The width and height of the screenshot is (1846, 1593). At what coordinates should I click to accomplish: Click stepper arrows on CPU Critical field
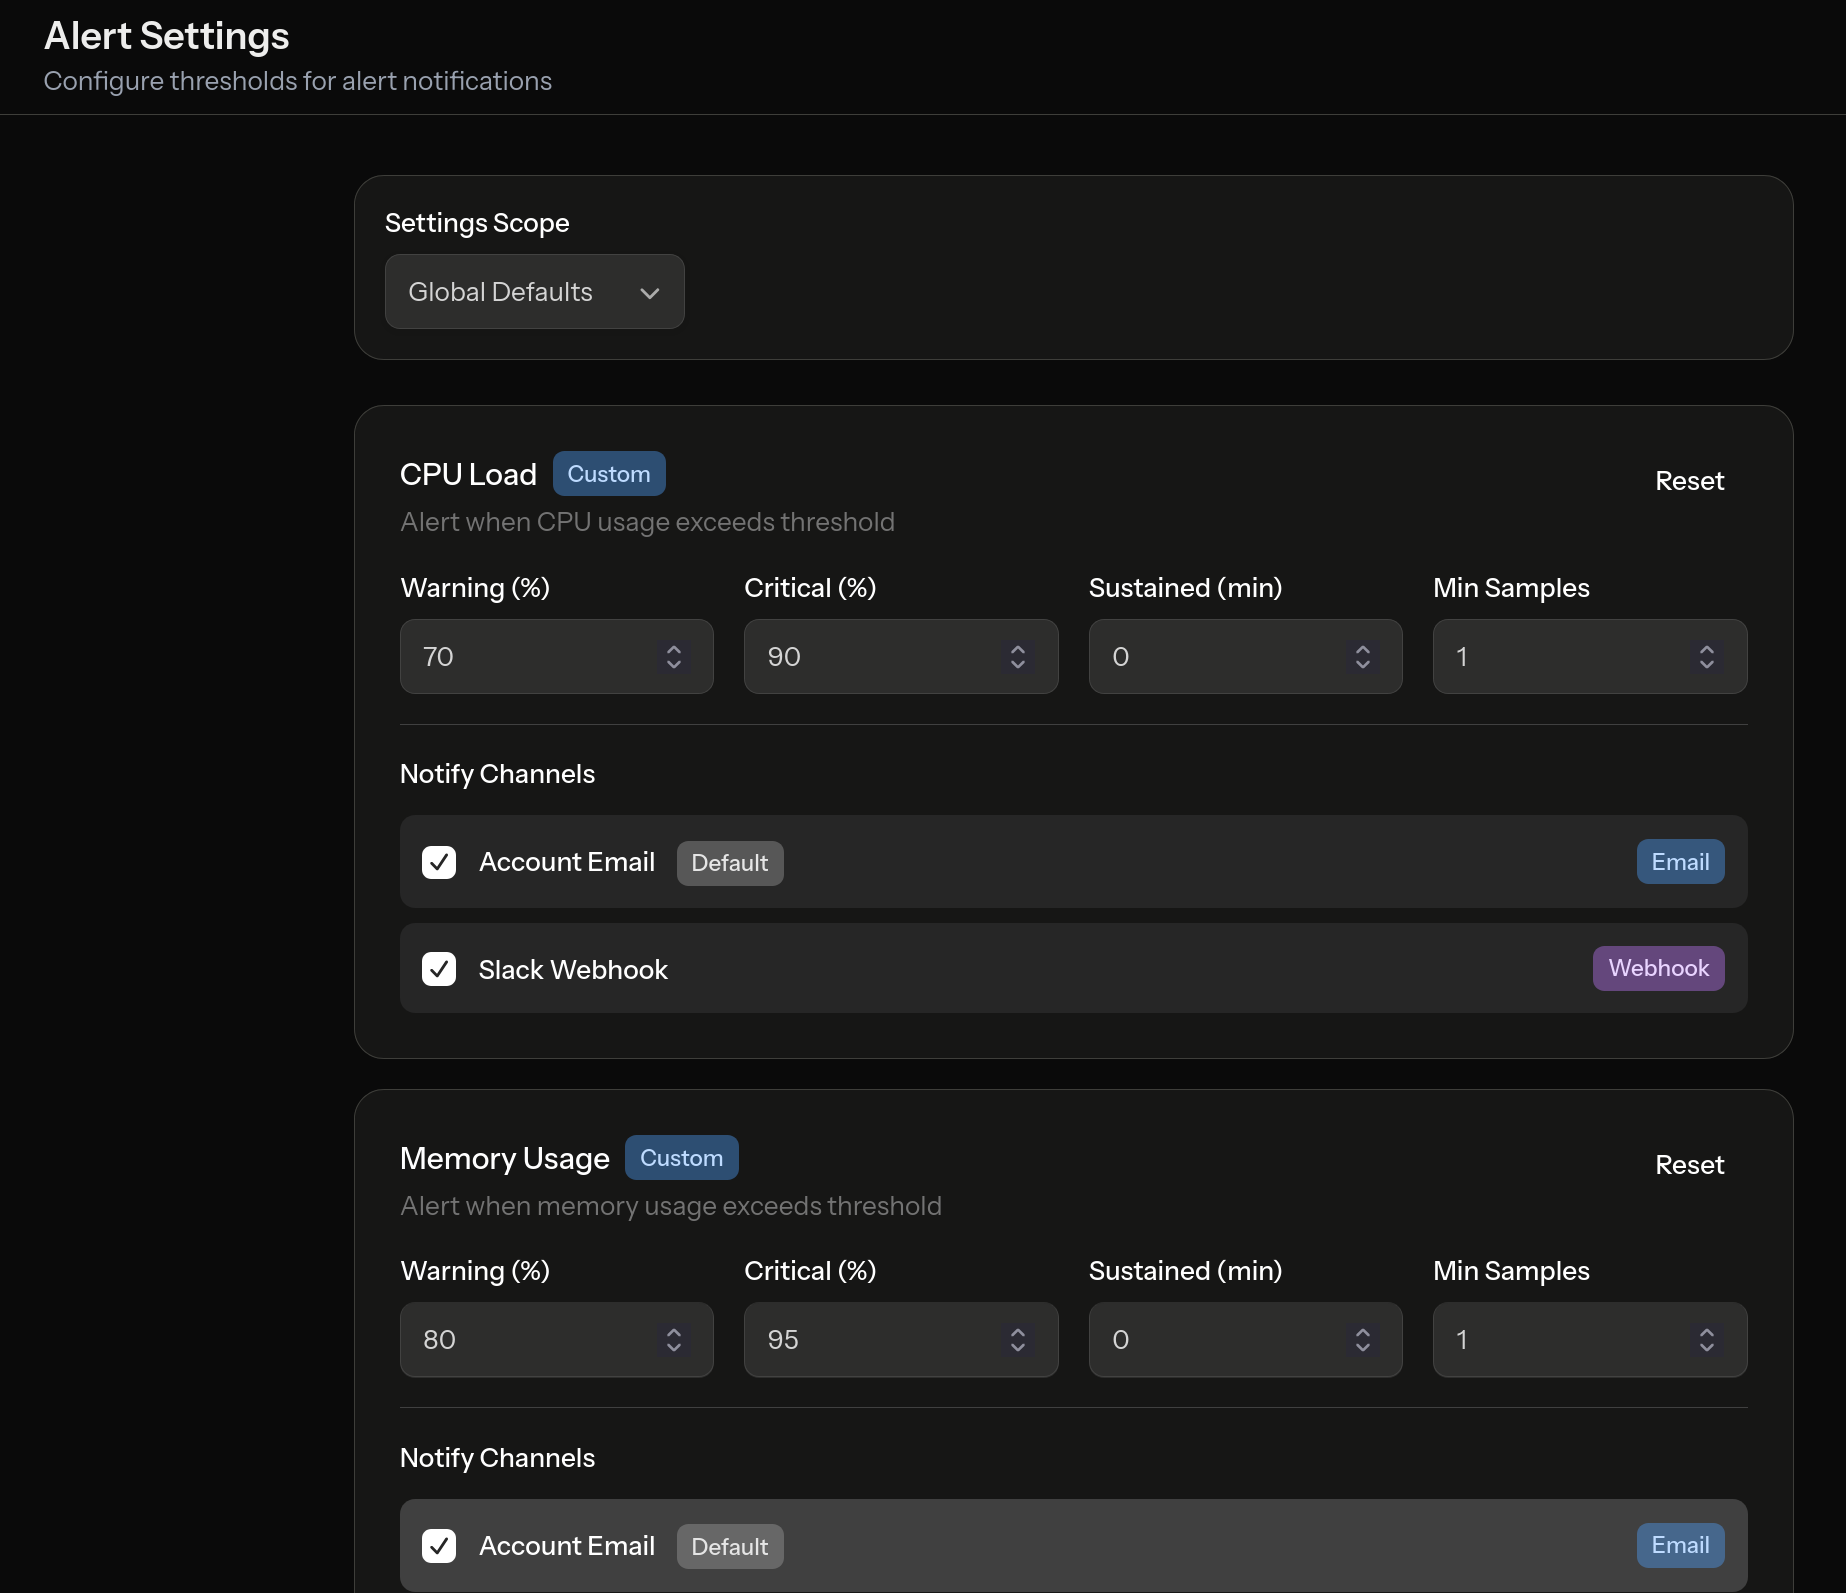1018,657
